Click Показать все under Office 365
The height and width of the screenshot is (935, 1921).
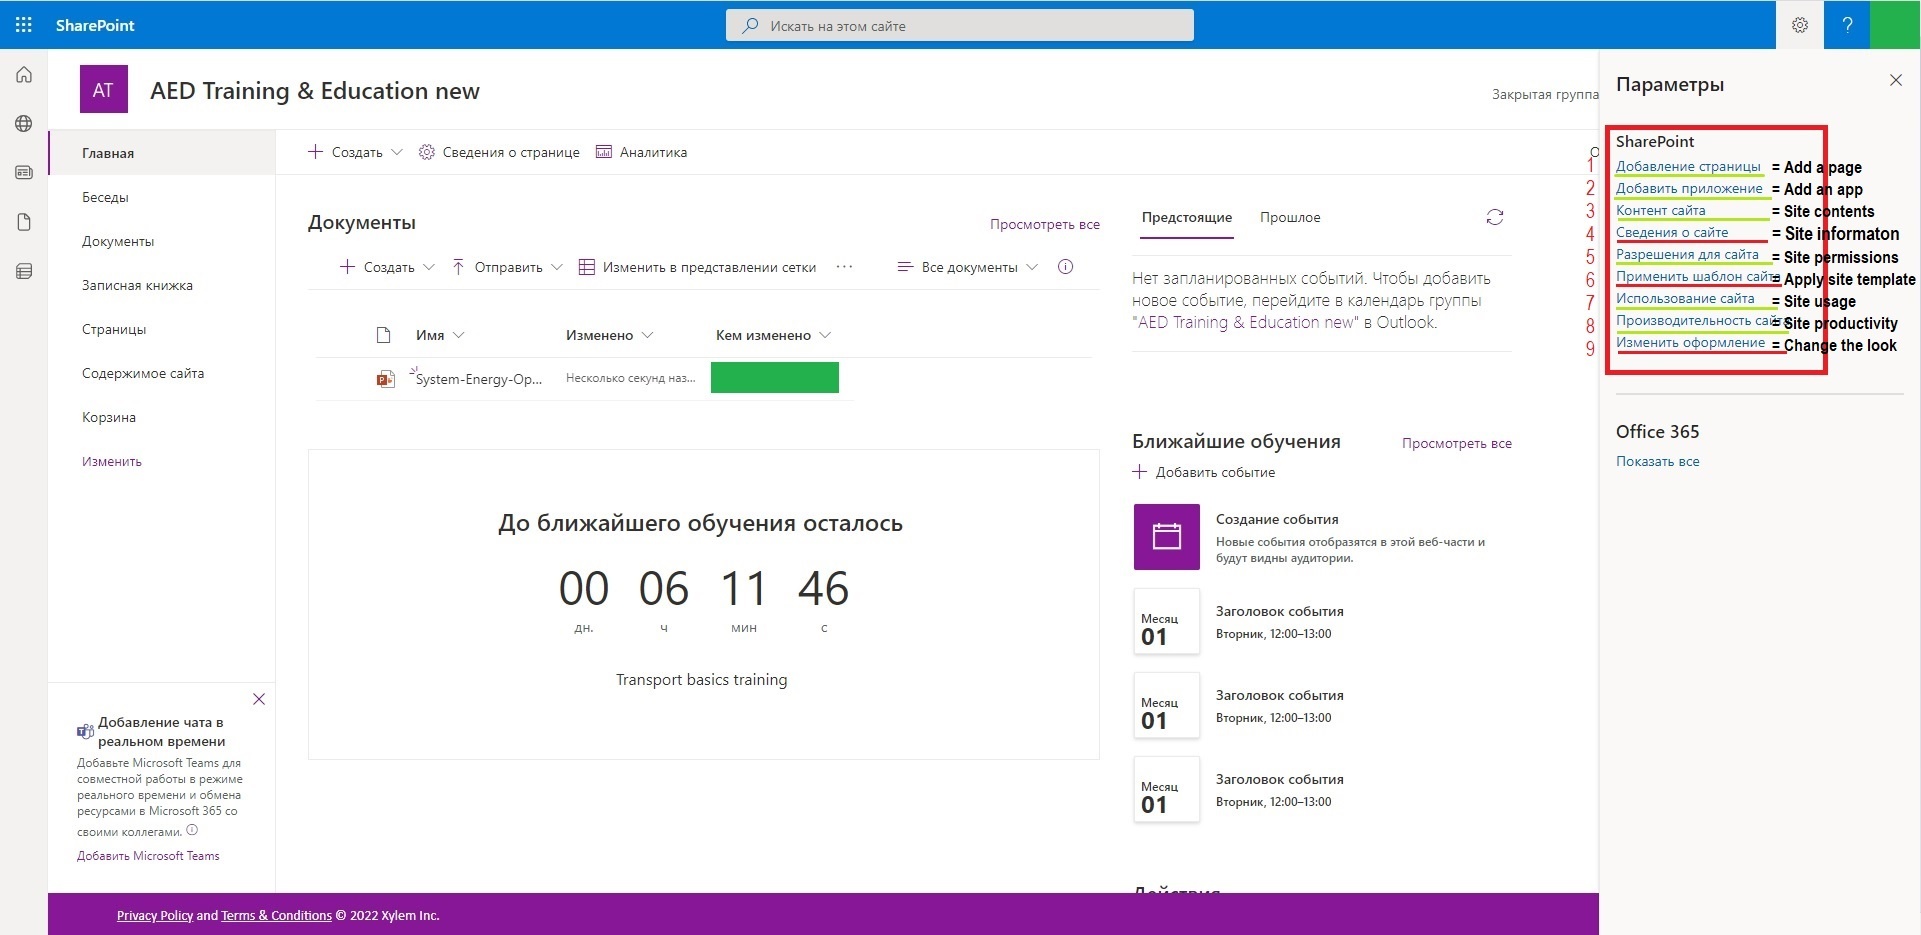pyautogui.click(x=1658, y=461)
